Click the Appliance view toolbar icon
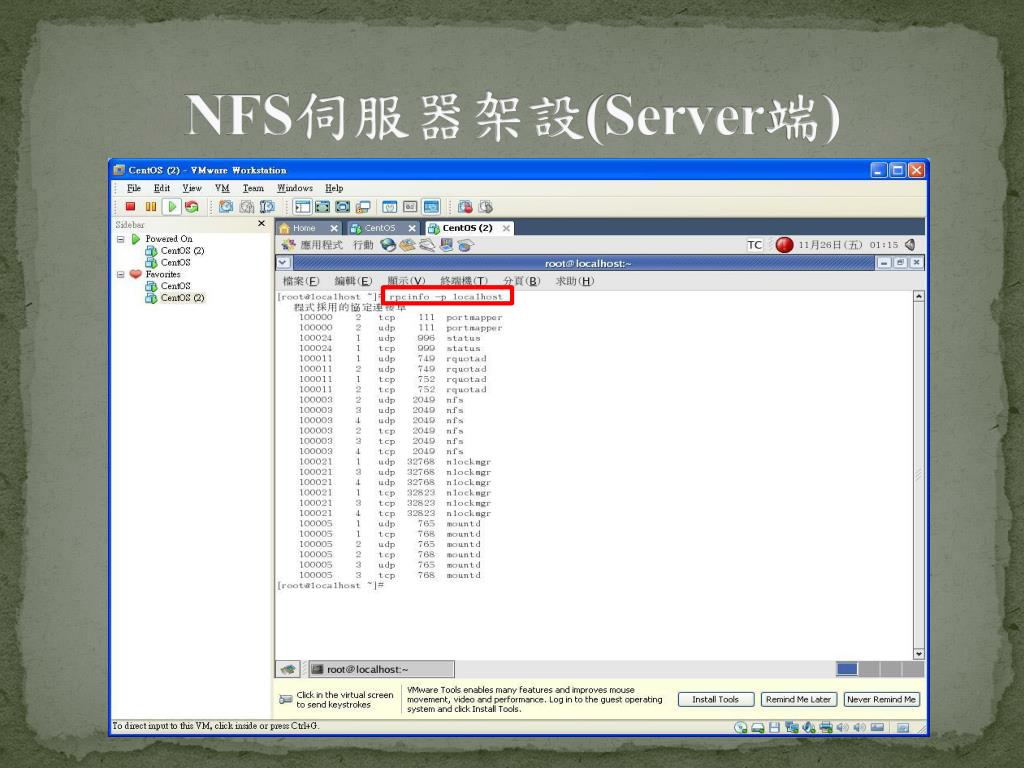Viewport: 1024px width, 768px height. [x=410, y=207]
